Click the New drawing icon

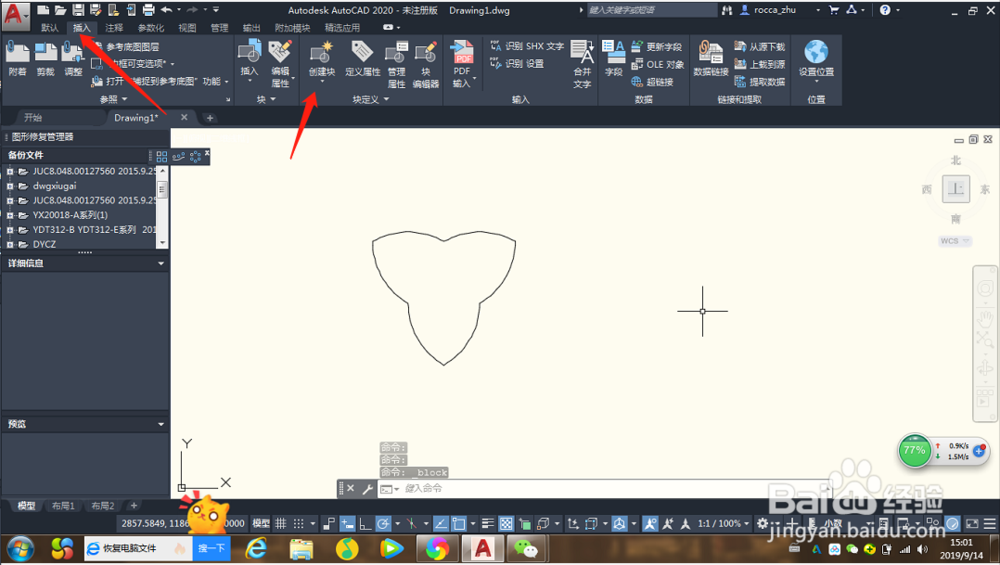(43, 10)
